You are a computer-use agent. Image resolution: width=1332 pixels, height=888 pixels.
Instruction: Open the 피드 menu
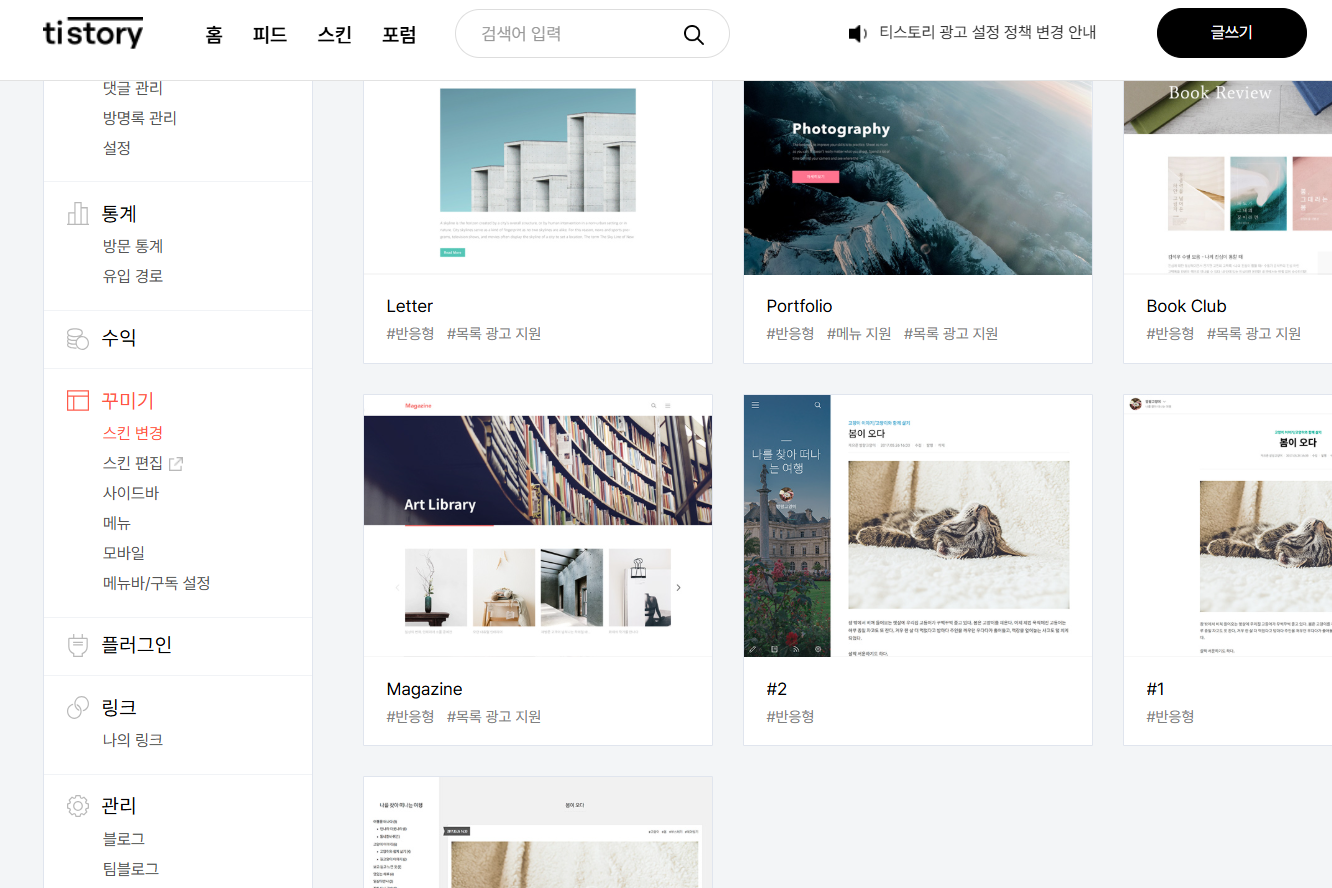click(270, 35)
